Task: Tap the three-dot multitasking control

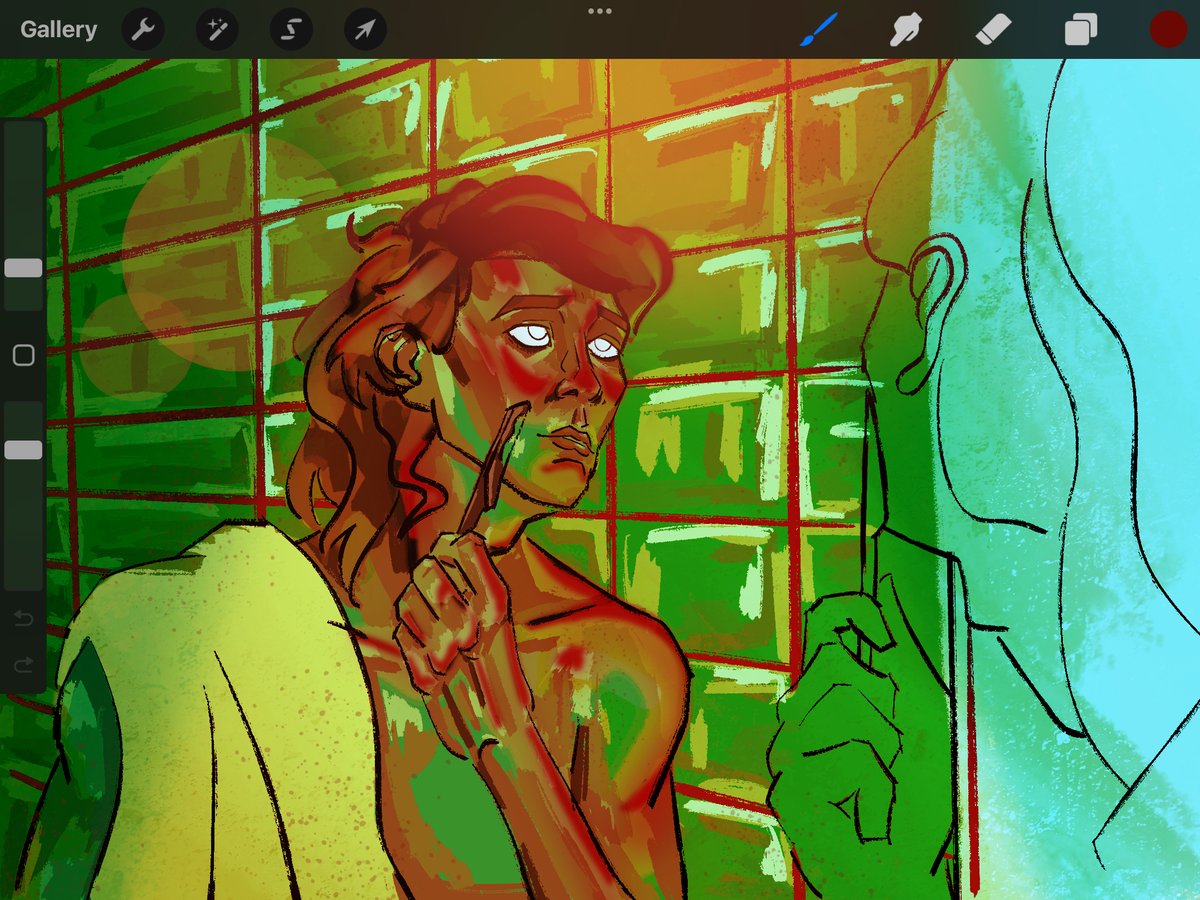Action: [600, 11]
